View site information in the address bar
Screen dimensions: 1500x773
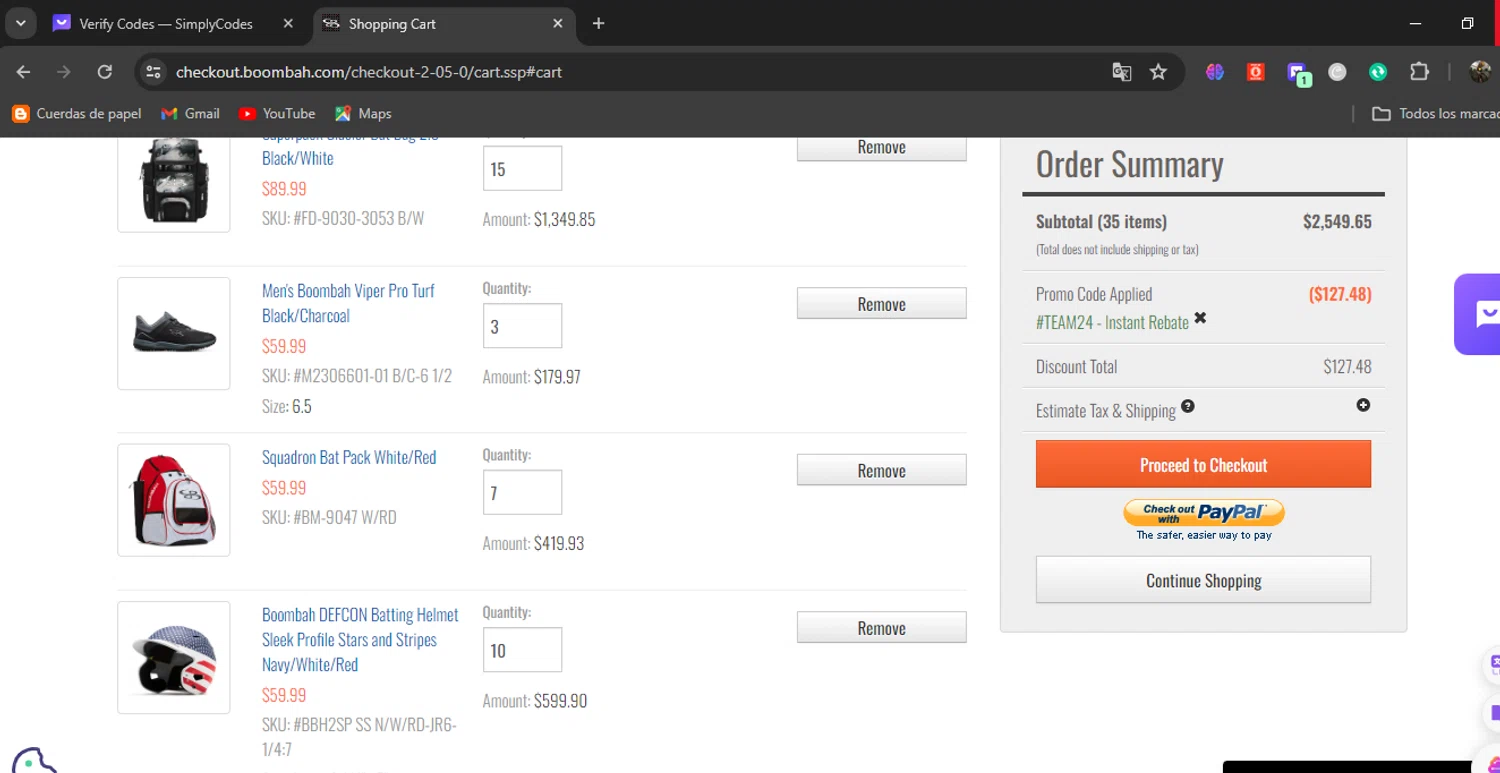[153, 72]
